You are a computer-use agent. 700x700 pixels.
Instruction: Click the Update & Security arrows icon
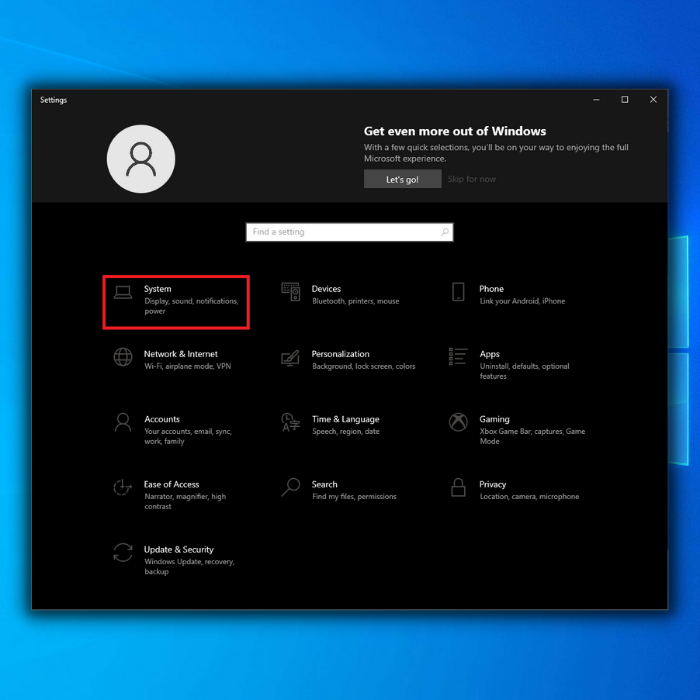(123, 553)
